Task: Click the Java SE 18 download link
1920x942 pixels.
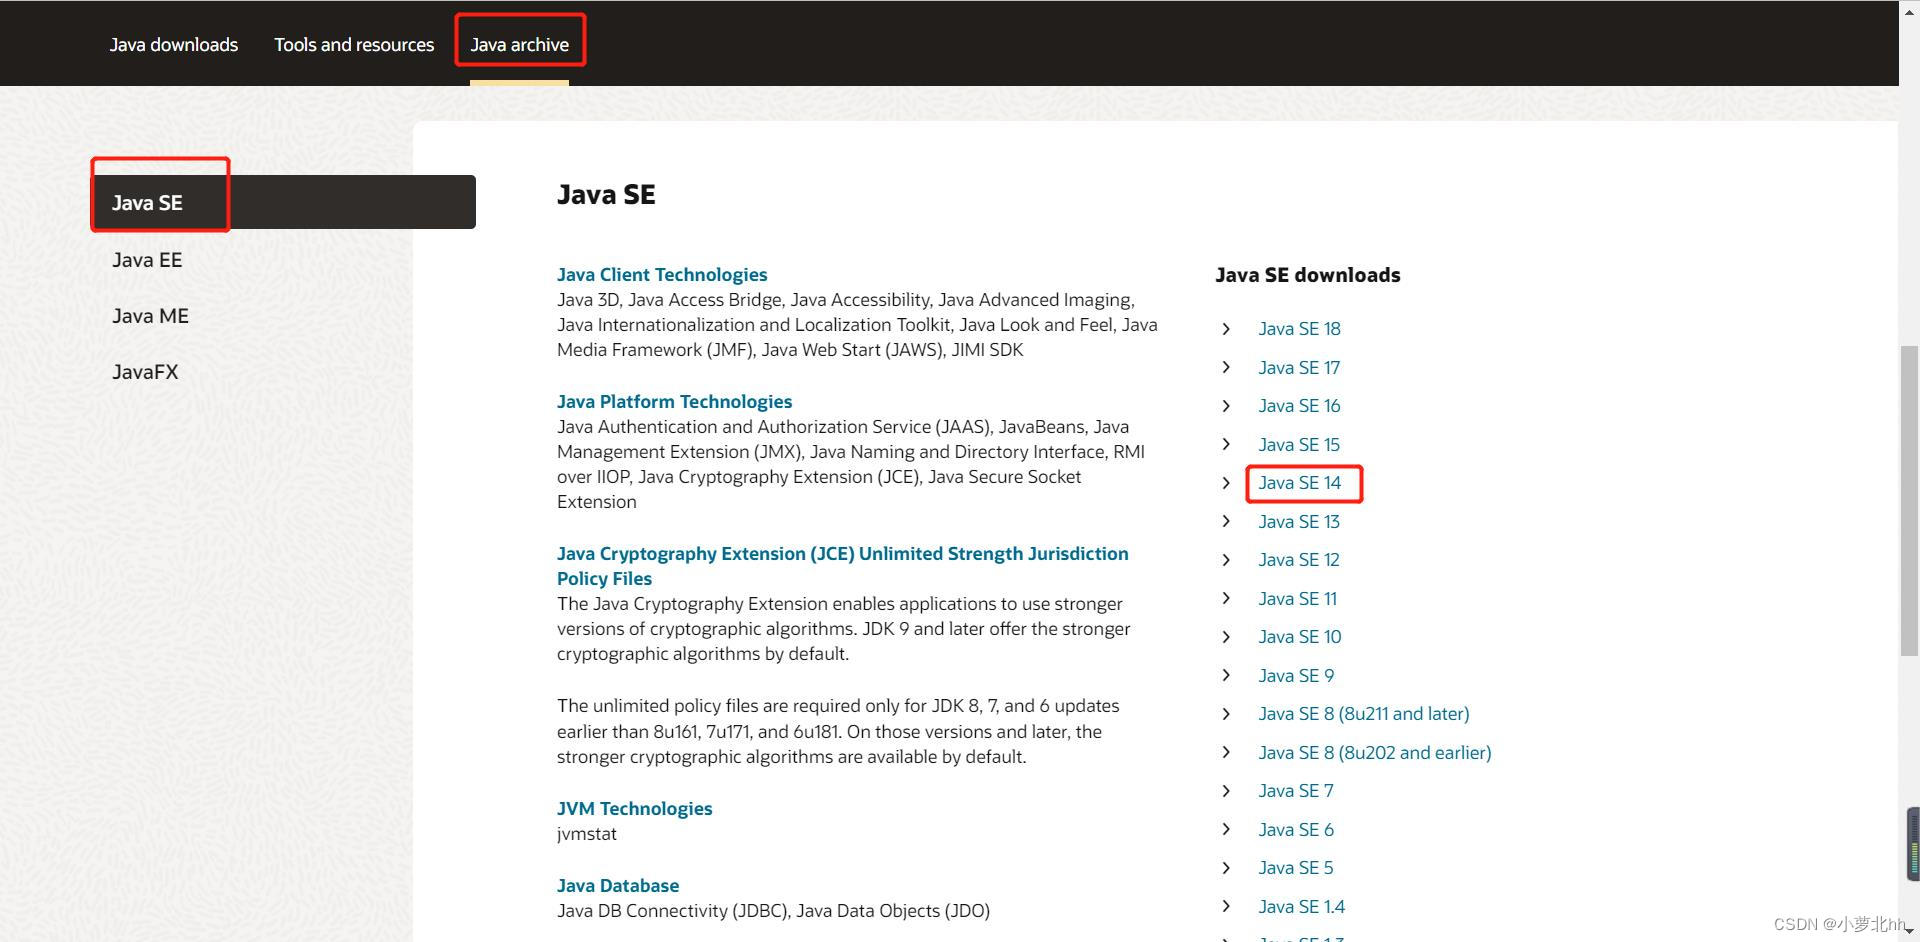Action: pos(1299,328)
